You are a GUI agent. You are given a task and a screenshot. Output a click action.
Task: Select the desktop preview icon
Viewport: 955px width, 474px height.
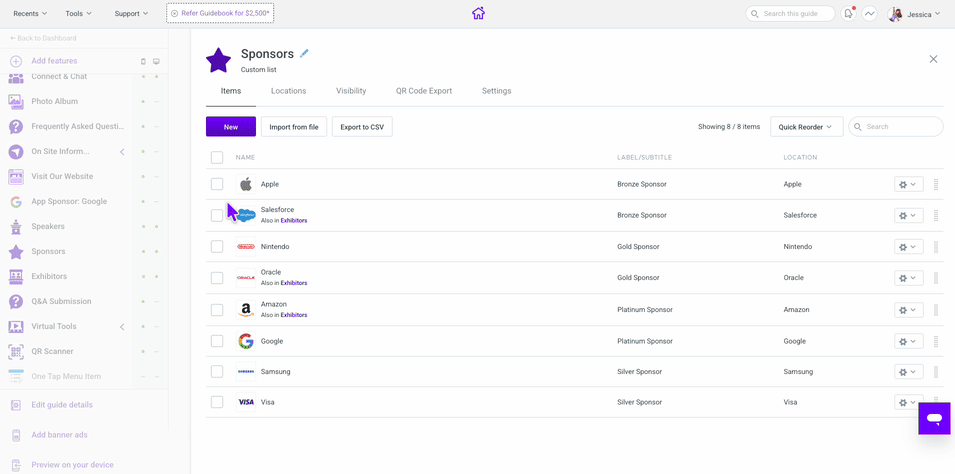coord(157,62)
